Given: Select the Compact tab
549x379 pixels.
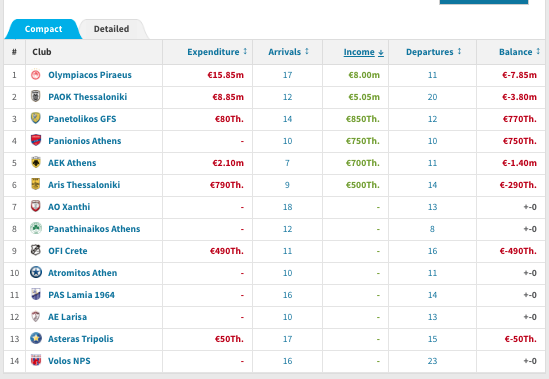Looking at the screenshot, I should click(x=43, y=29).
